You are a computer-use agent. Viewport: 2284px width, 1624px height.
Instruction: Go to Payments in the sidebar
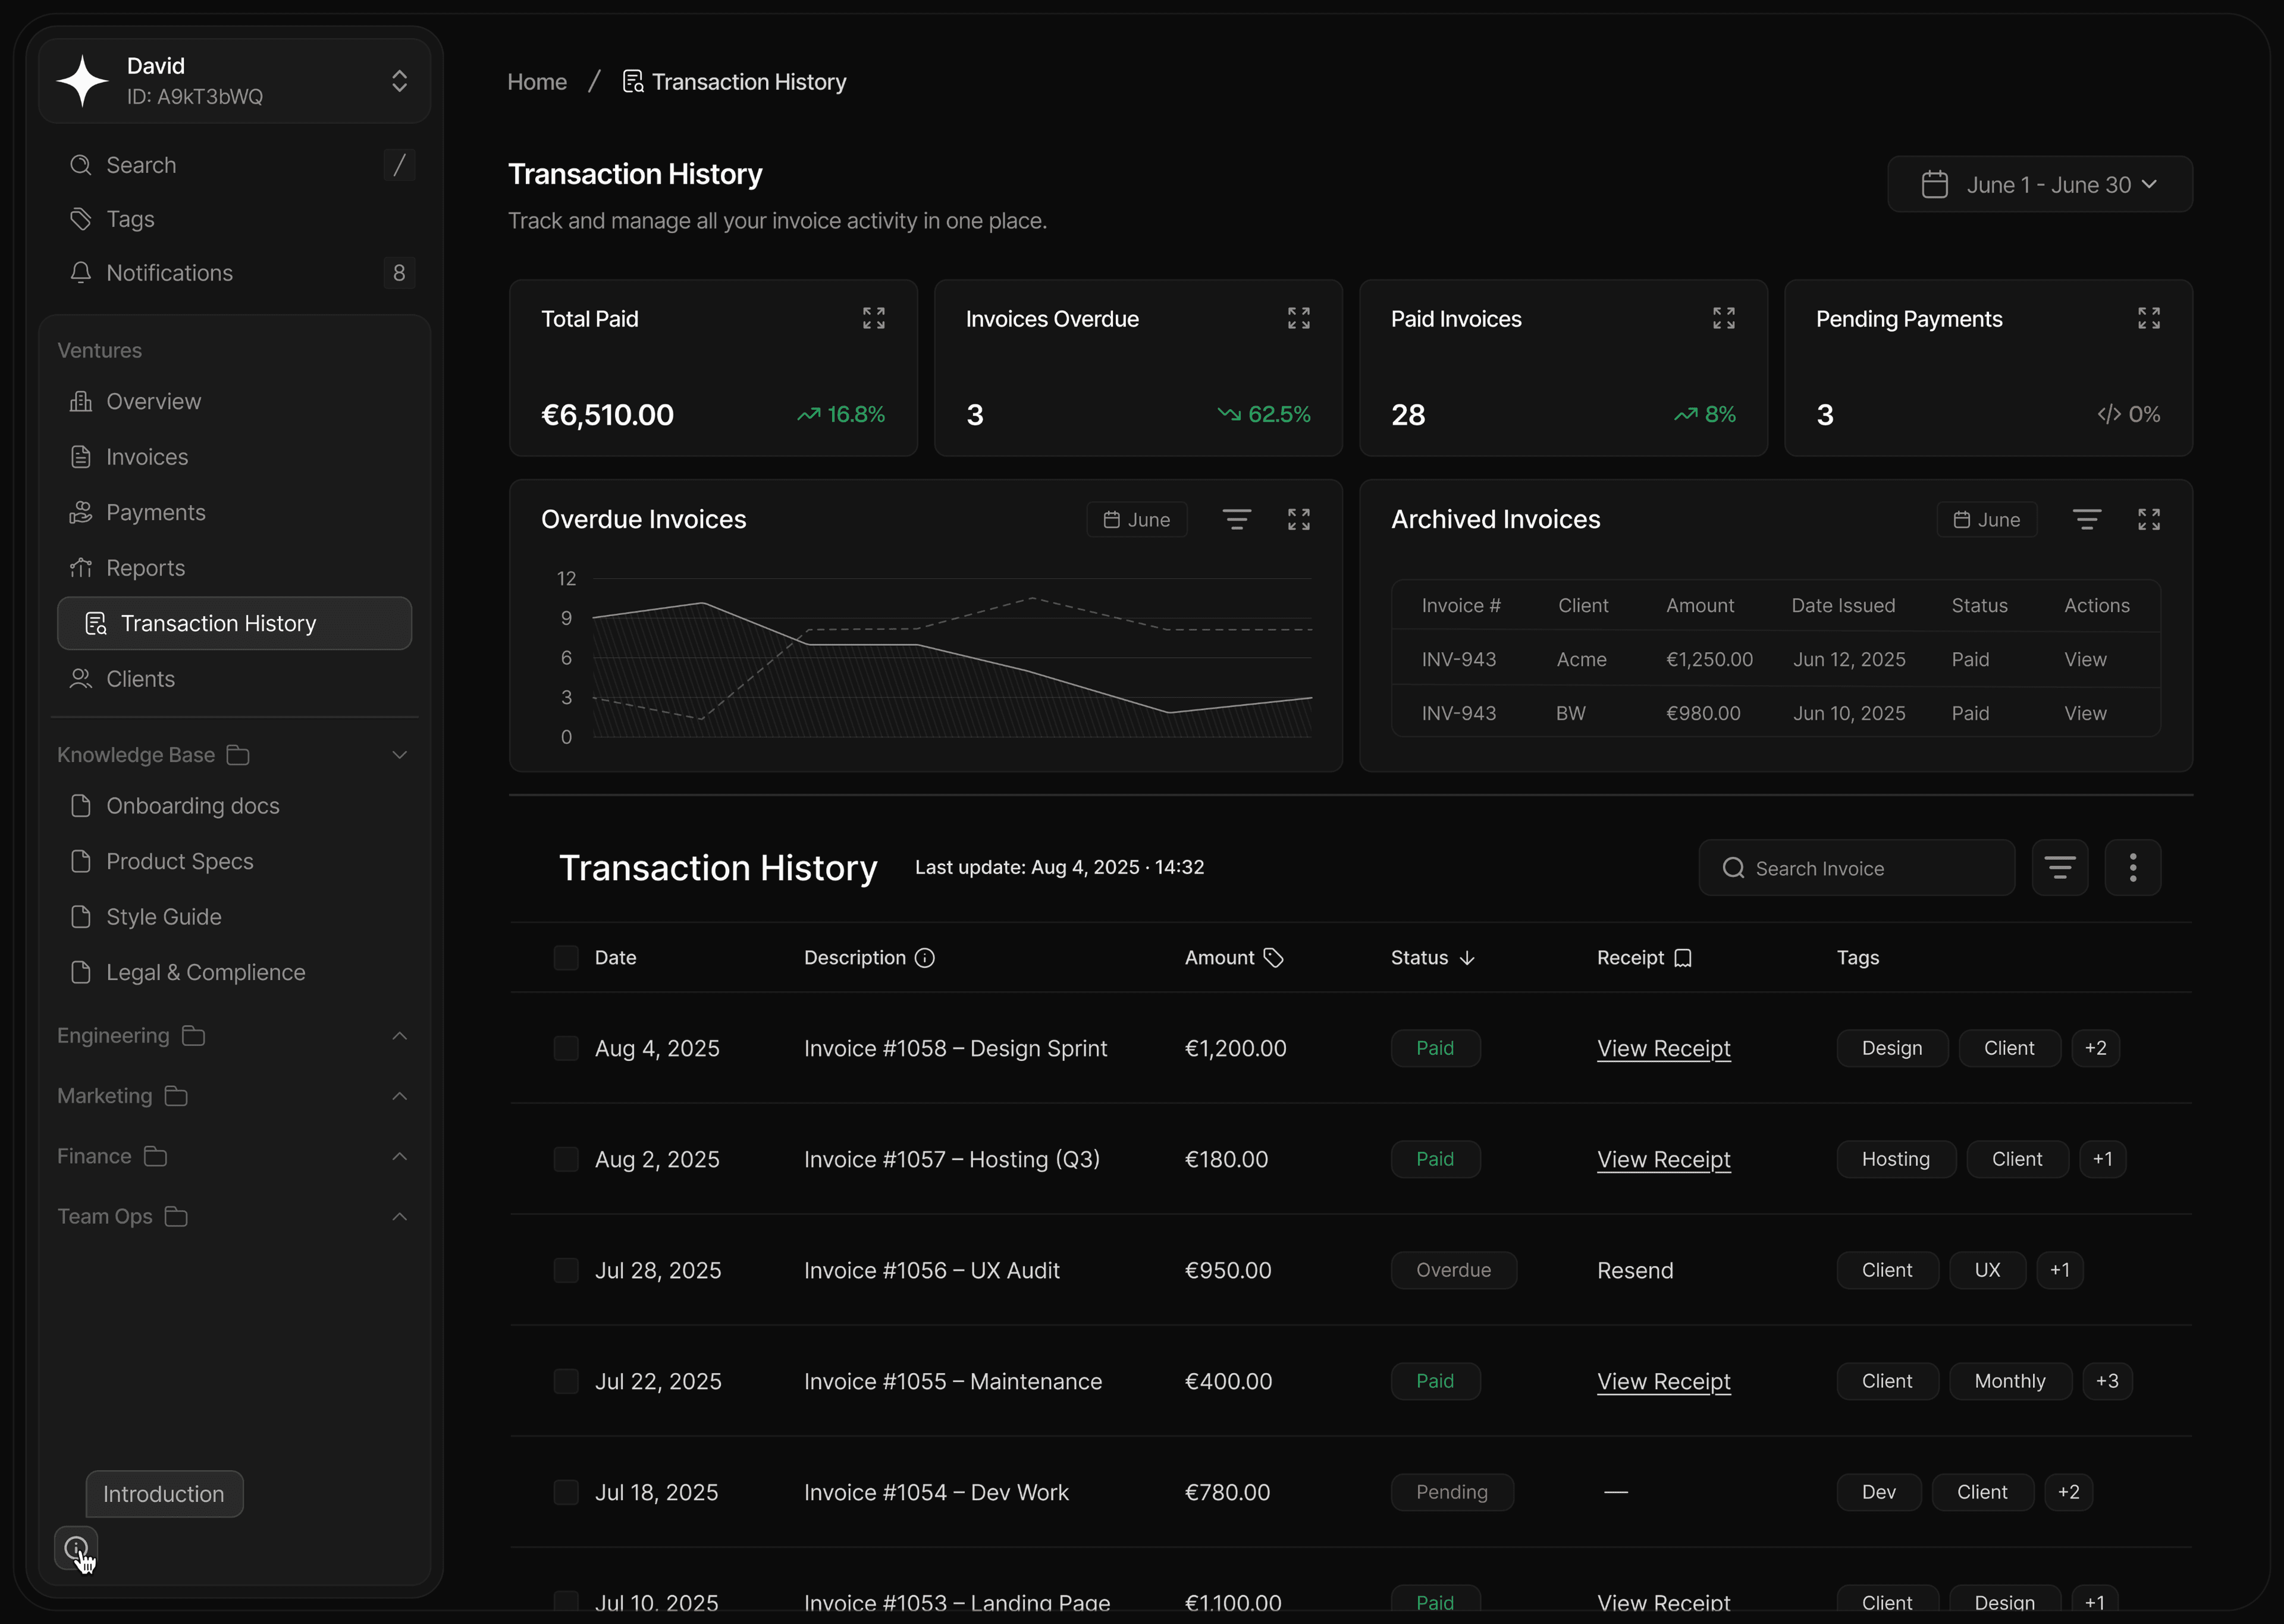pos(155,512)
